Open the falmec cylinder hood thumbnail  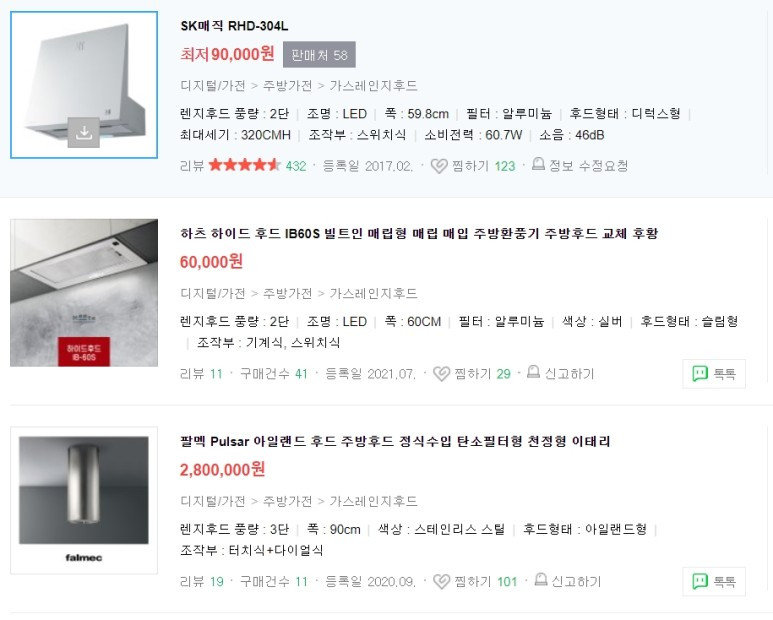(x=84, y=500)
